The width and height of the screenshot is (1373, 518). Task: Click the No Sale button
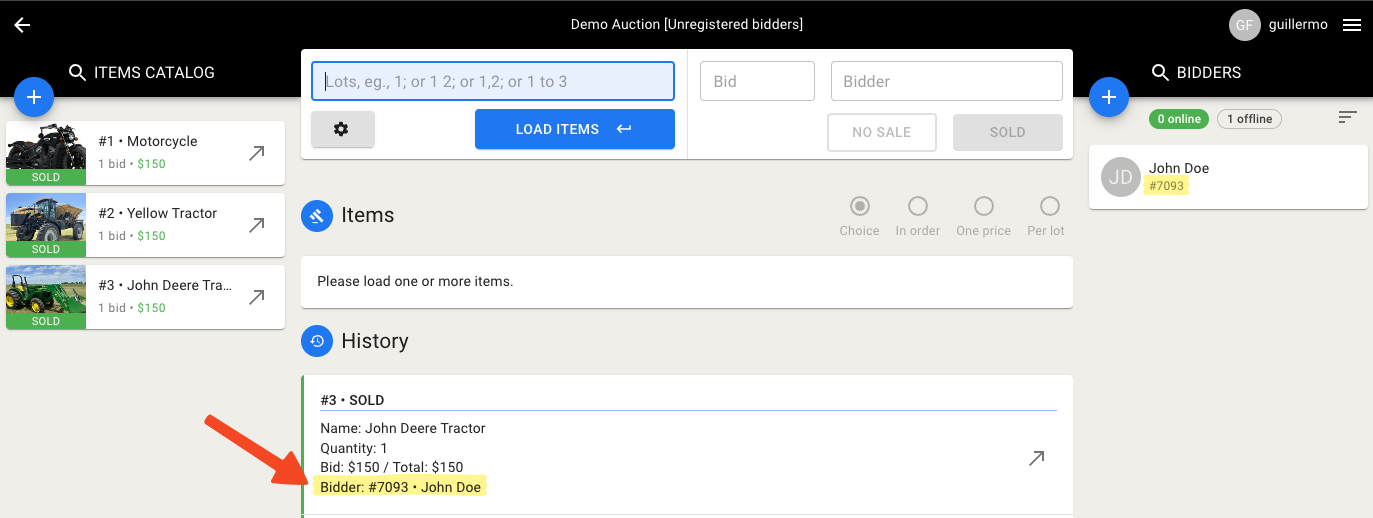(x=881, y=132)
